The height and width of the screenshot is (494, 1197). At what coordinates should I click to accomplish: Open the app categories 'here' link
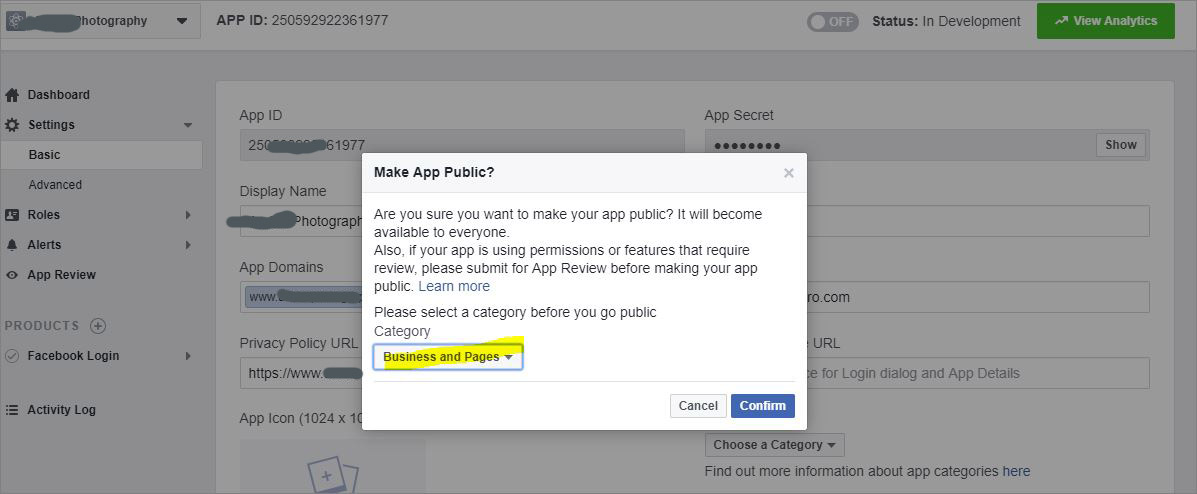click(x=1016, y=471)
